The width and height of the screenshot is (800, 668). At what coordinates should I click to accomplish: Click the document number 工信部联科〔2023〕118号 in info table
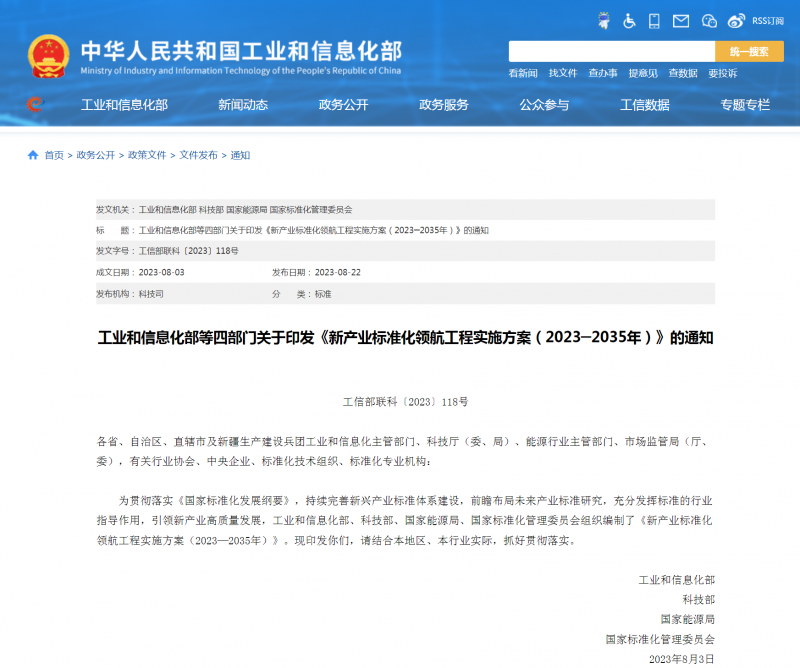point(189,251)
